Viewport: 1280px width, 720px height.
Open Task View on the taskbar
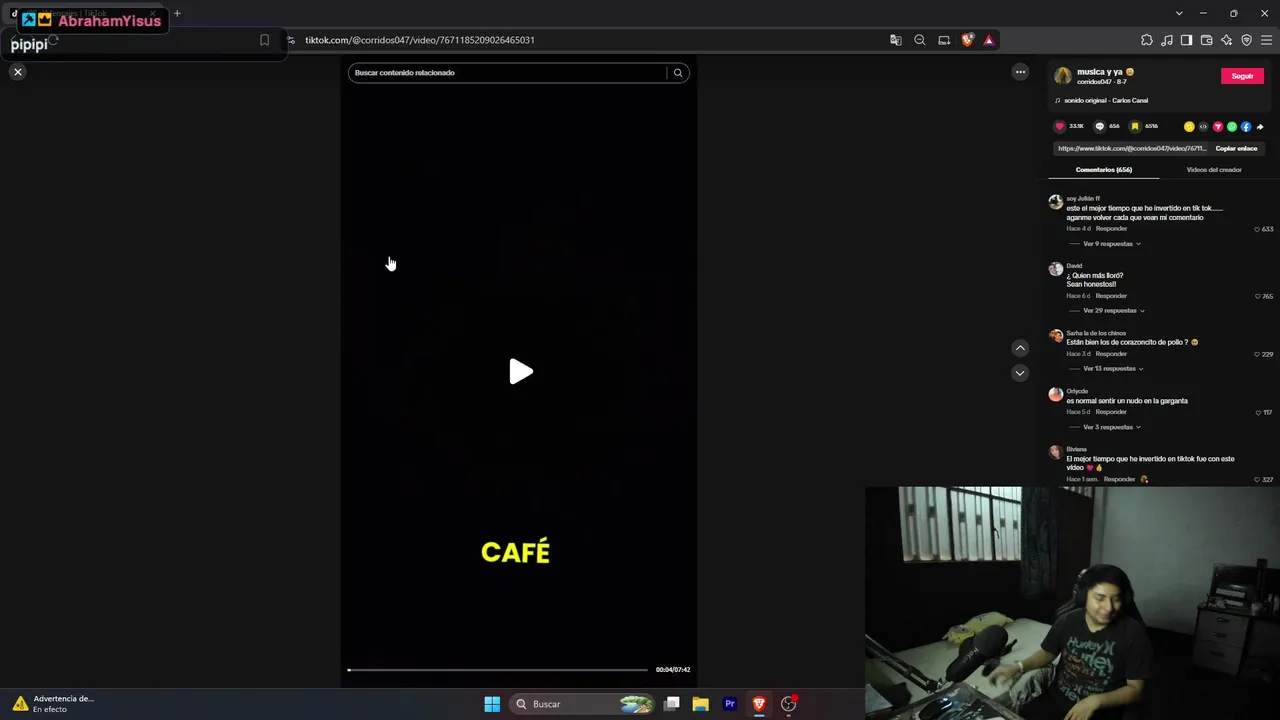pyautogui.click(x=672, y=704)
